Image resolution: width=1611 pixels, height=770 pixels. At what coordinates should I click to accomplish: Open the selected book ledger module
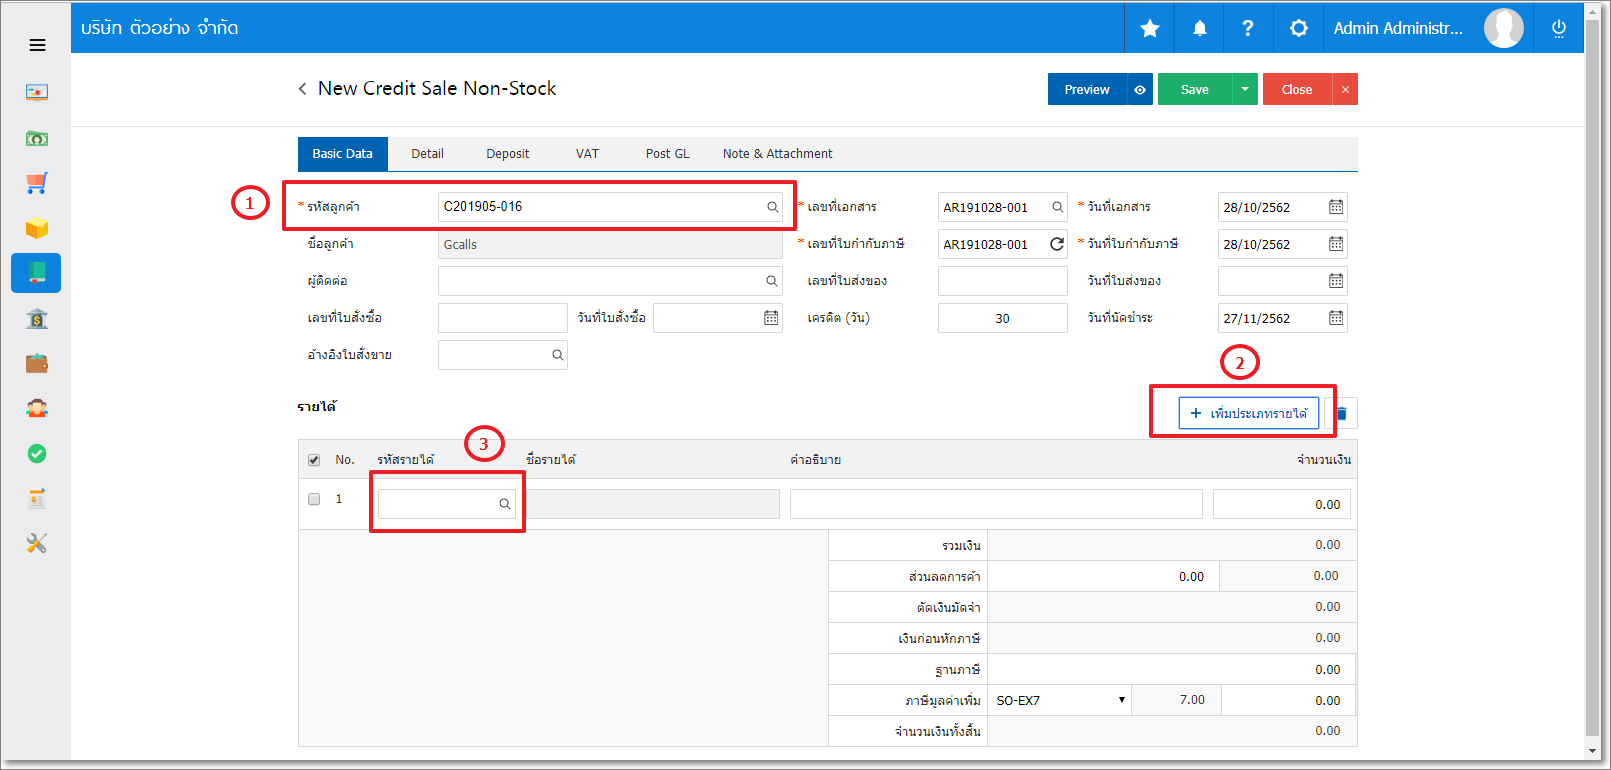tap(36, 273)
